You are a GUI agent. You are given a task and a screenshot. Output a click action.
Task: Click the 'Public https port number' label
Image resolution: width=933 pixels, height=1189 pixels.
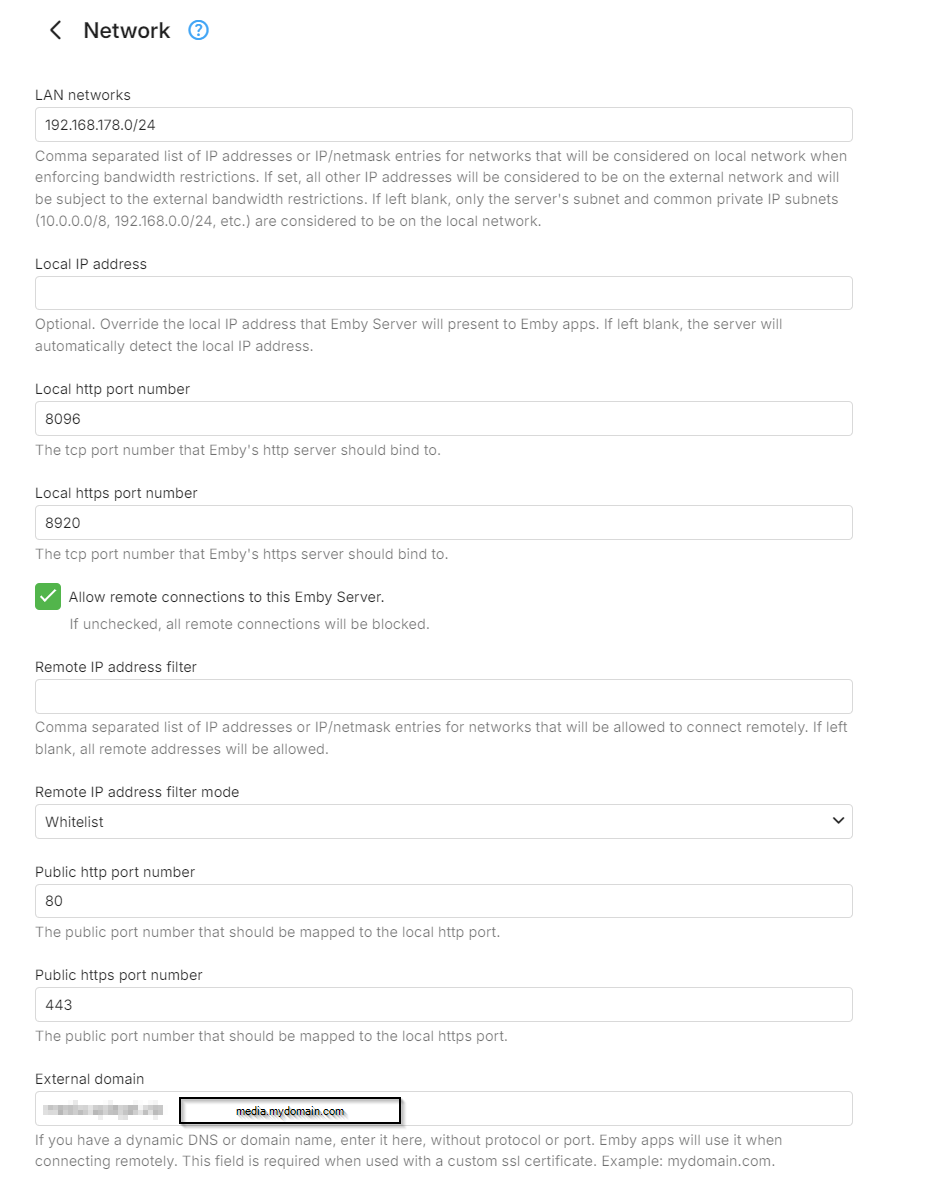pos(119,975)
